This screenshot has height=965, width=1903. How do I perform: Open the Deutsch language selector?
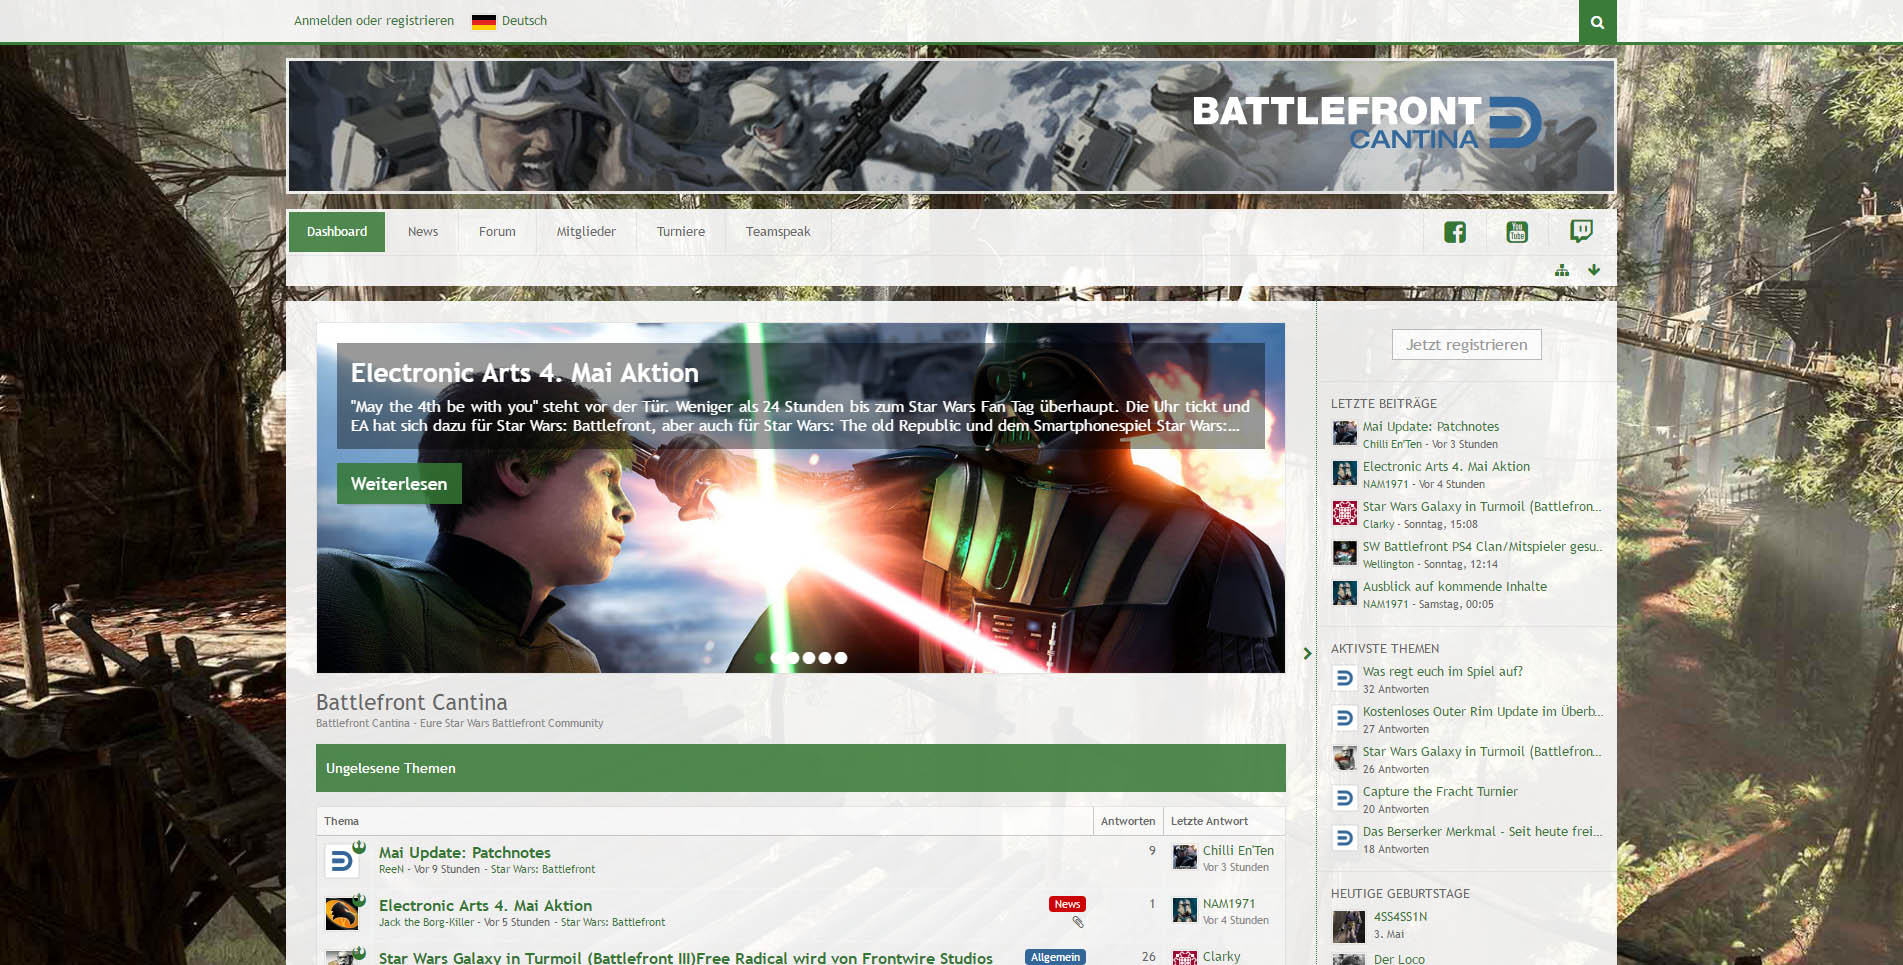(x=510, y=21)
